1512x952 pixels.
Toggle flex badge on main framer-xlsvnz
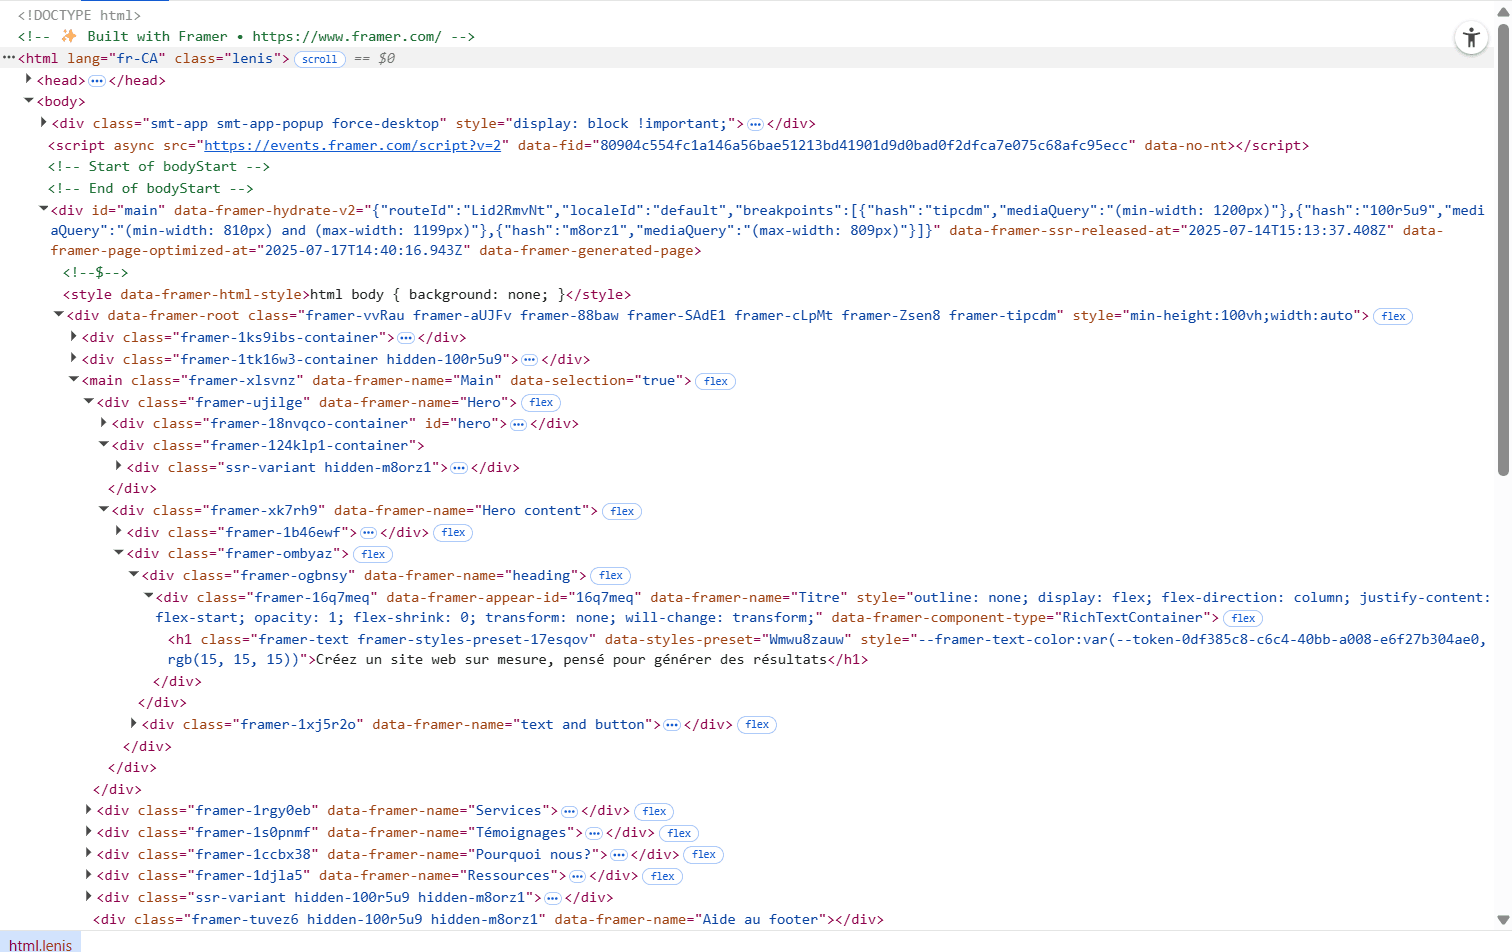(716, 381)
